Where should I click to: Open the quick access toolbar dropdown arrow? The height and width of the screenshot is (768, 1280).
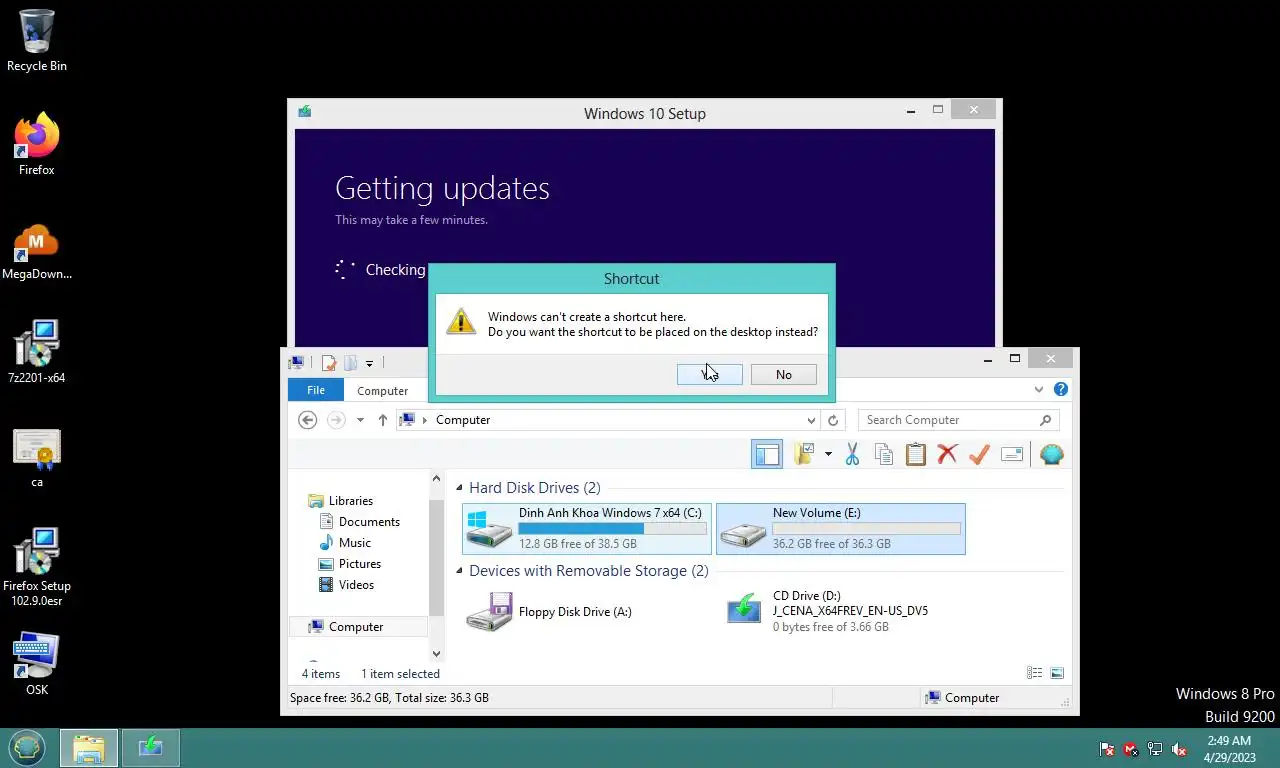(369, 363)
